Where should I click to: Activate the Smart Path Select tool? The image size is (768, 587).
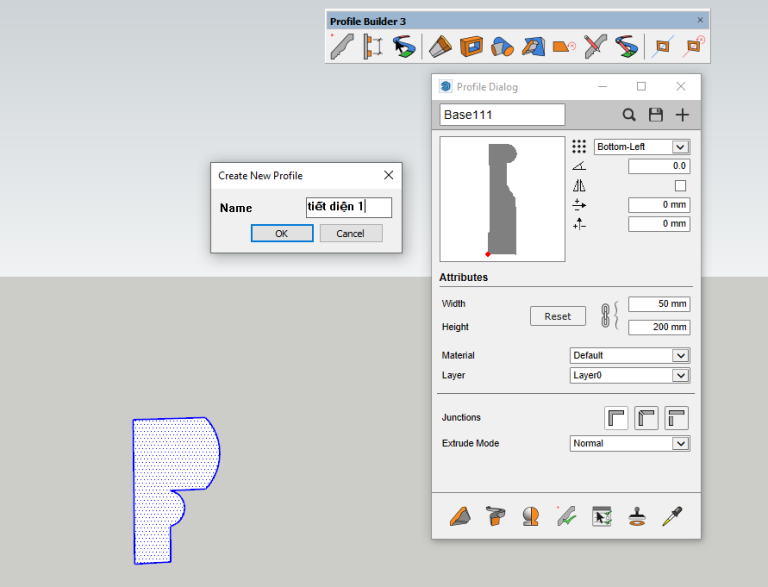click(404, 47)
